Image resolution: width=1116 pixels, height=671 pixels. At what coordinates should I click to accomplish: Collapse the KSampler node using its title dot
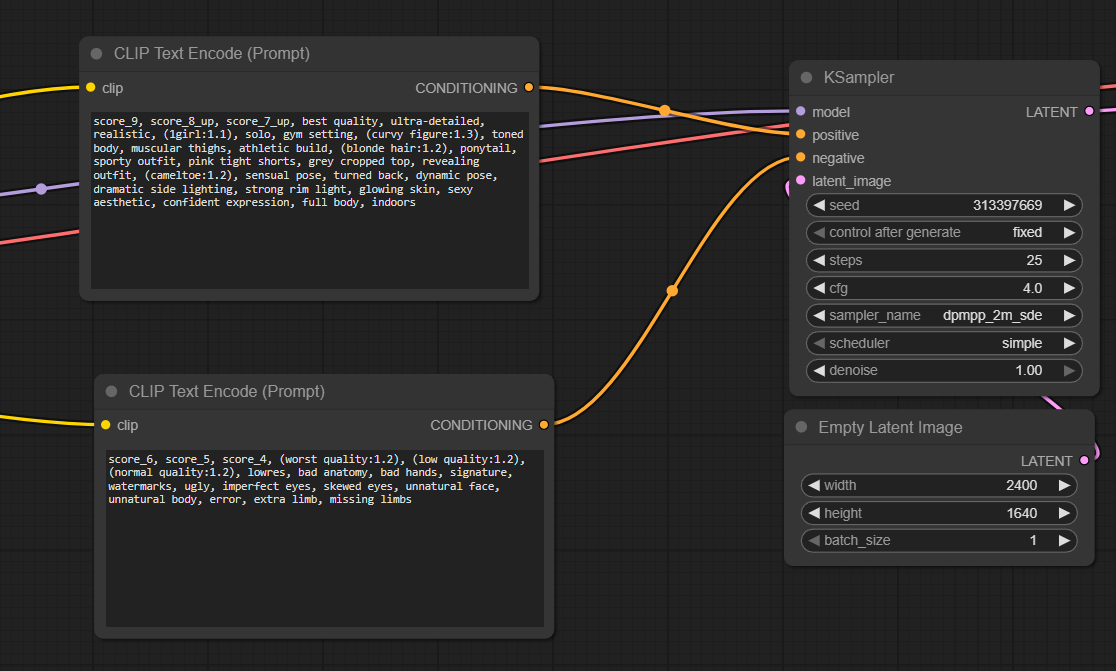point(806,78)
